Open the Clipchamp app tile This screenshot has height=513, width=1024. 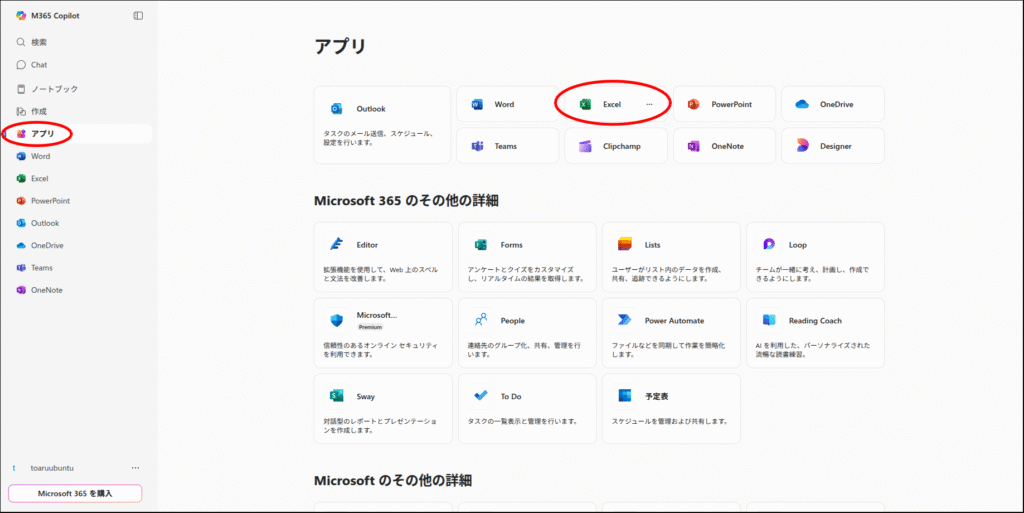(x=615, y=146)
